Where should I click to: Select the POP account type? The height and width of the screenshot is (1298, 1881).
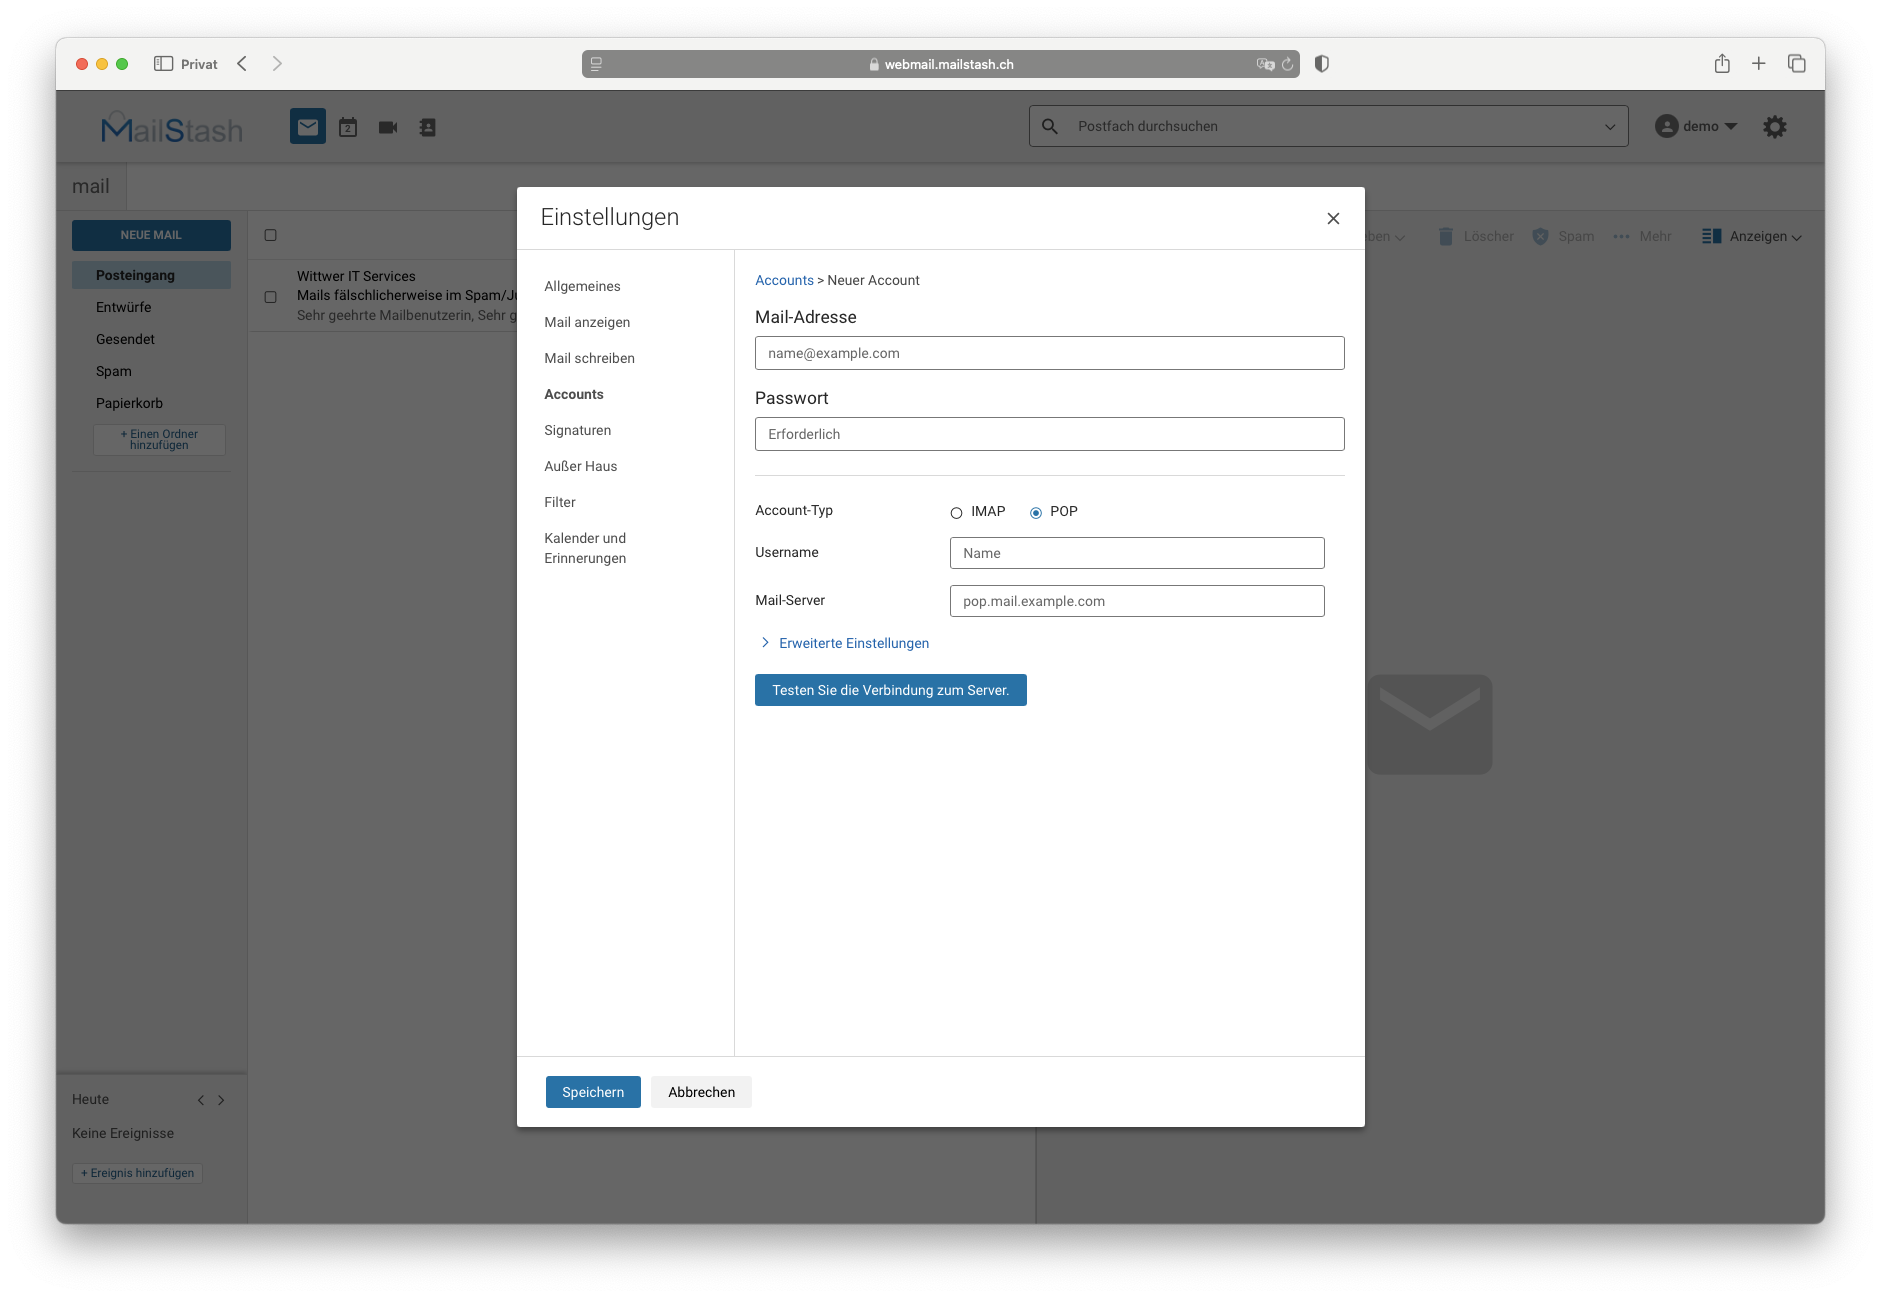1036,513
